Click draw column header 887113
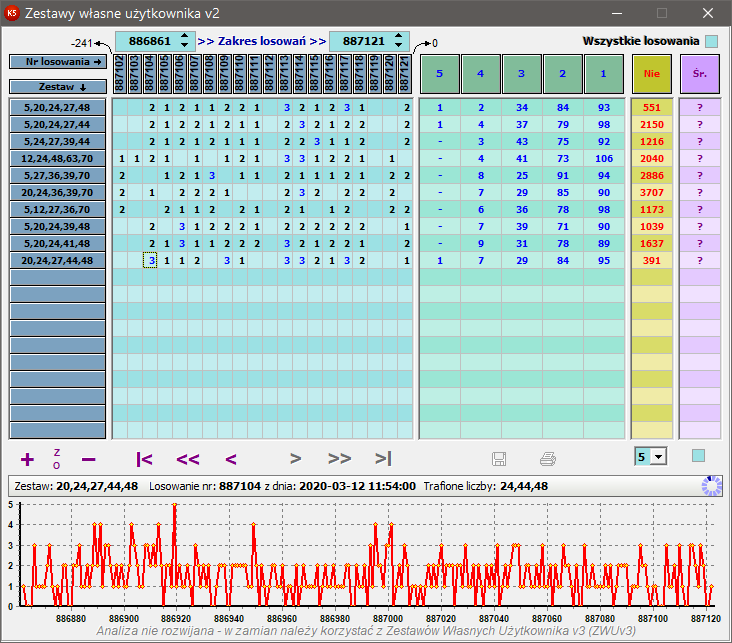Screen dimensions: 732x643 point(285,74)
